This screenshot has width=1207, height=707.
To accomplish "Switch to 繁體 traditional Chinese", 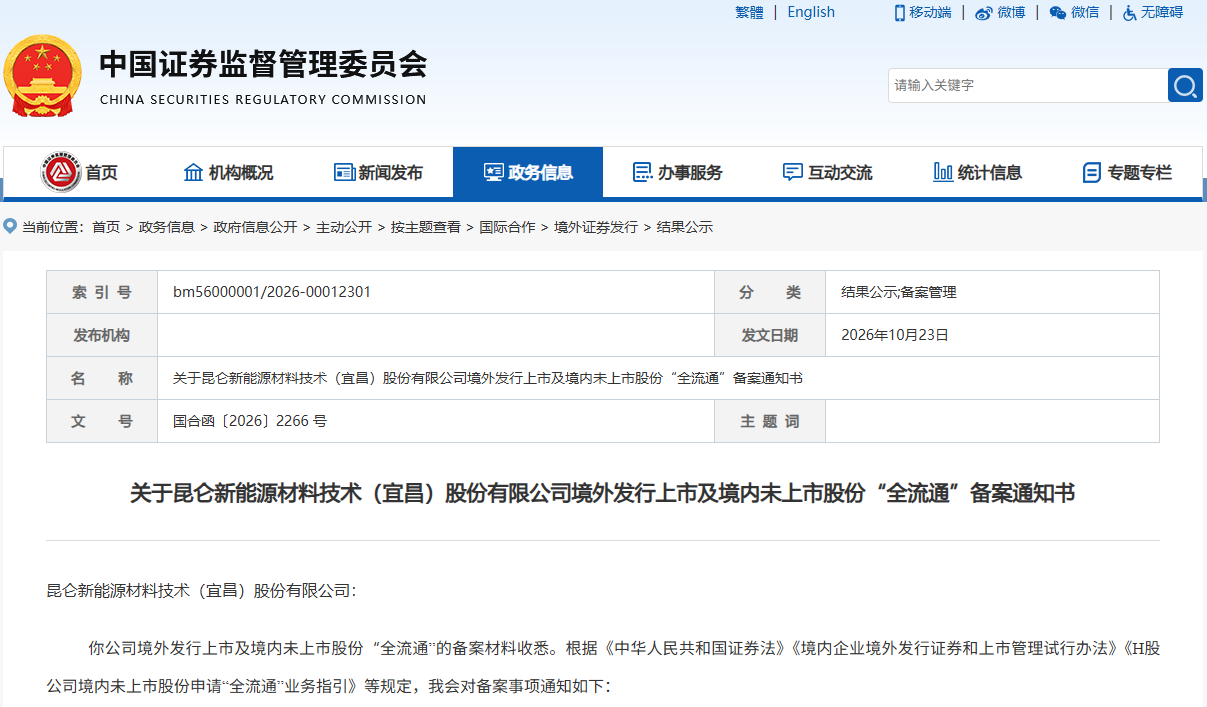I will coord(749,12).
